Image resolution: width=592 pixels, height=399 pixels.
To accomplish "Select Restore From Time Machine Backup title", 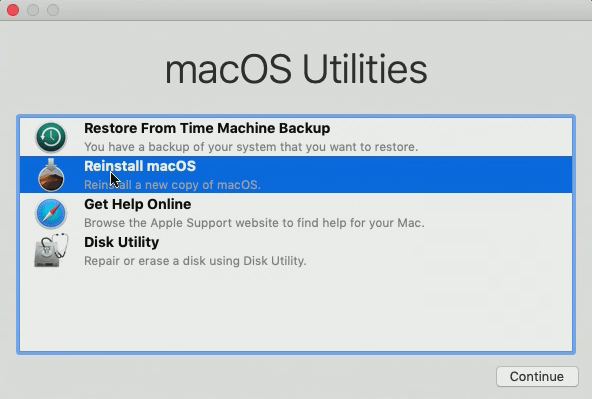I will pyautogui.click(x=207, y=128).
